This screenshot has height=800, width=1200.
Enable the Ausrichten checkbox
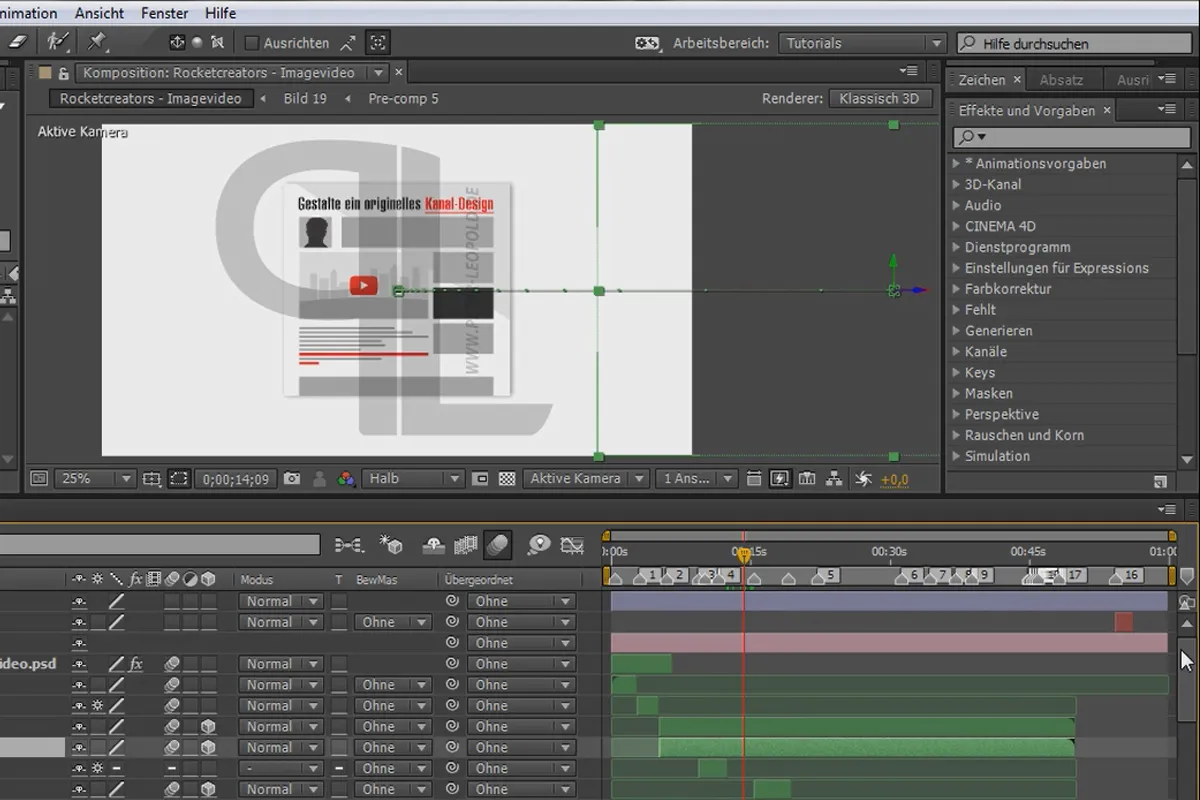pyautogui.click(x=252, y=43)
